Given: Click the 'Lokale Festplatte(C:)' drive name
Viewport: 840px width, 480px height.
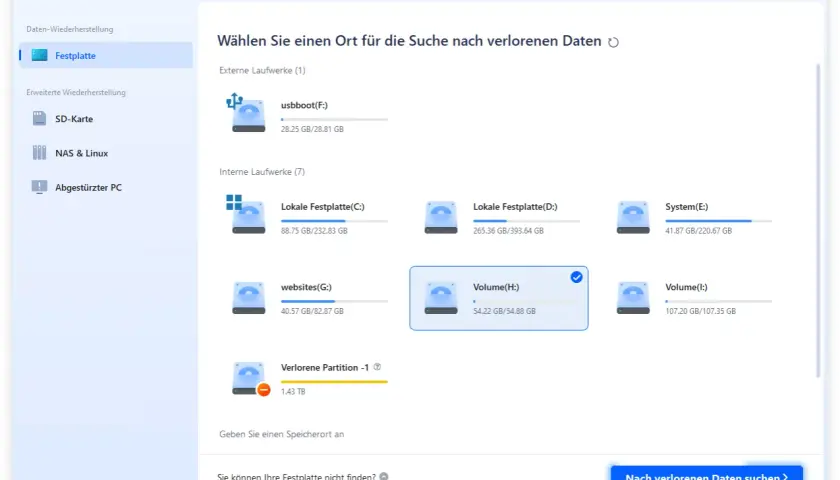Looking at the screenshot, I should click(322, 207).
